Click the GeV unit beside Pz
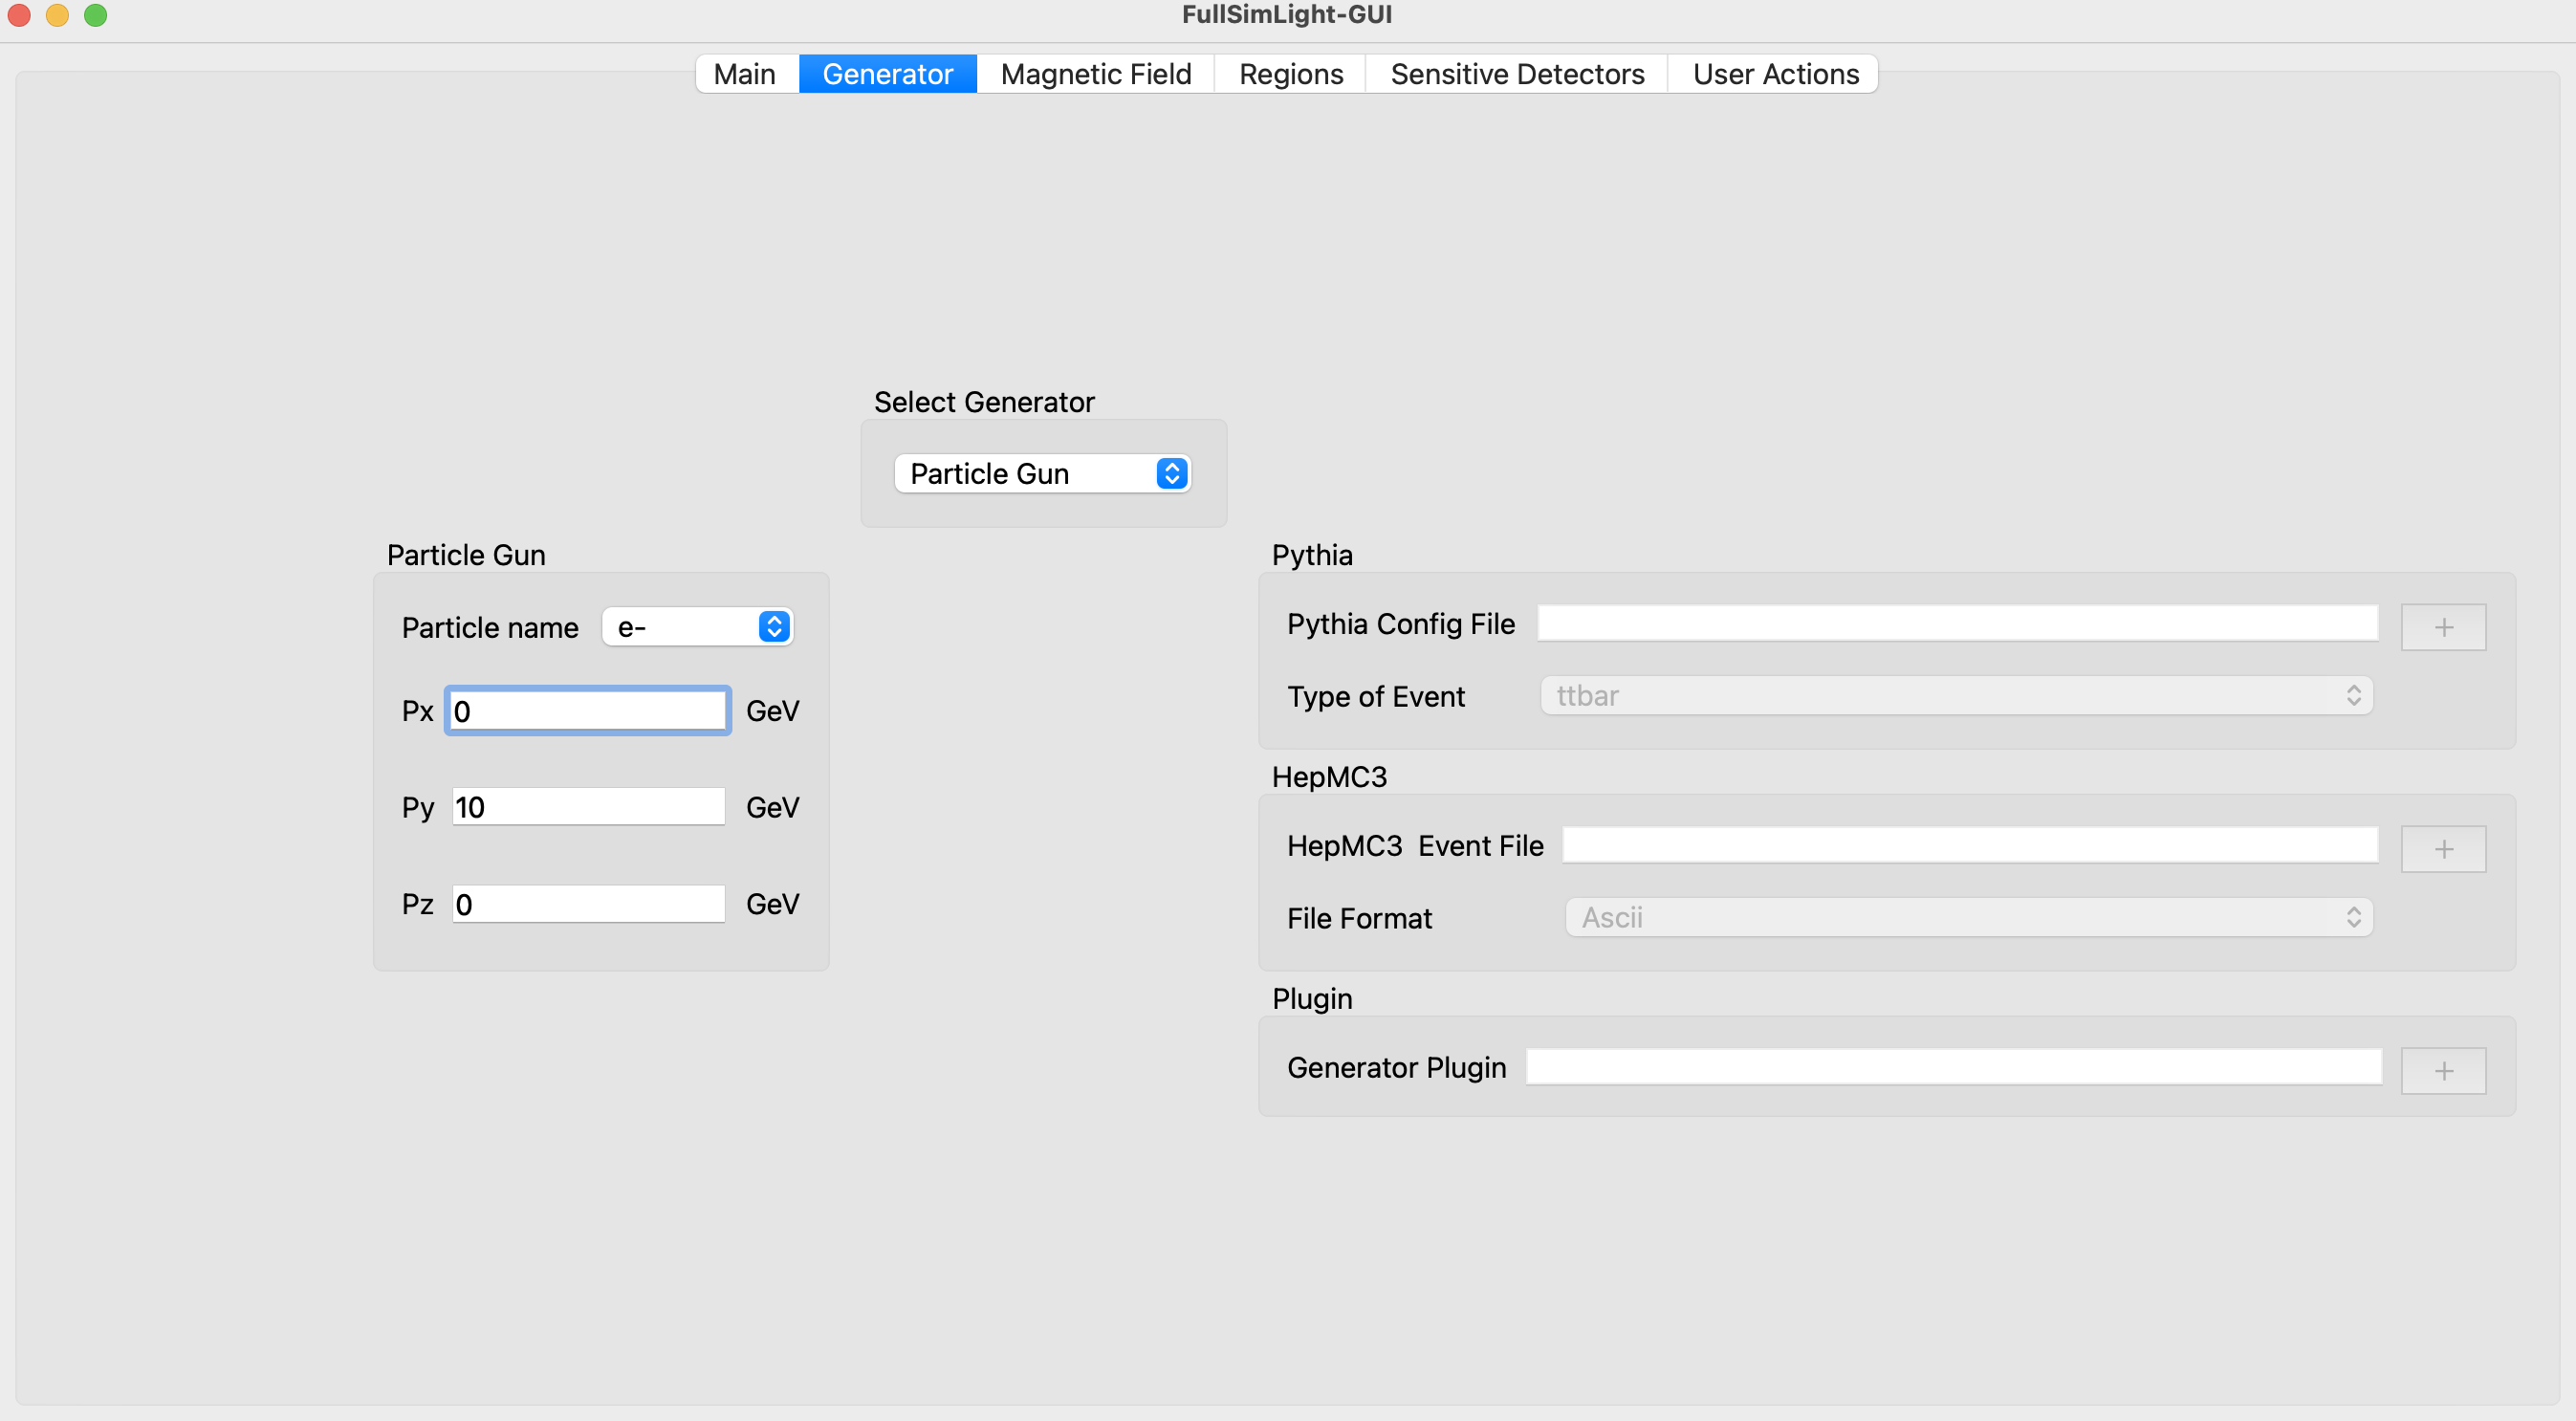Screen dimensions: 2576x1421 pyautogui.click(x=772, y=904)
